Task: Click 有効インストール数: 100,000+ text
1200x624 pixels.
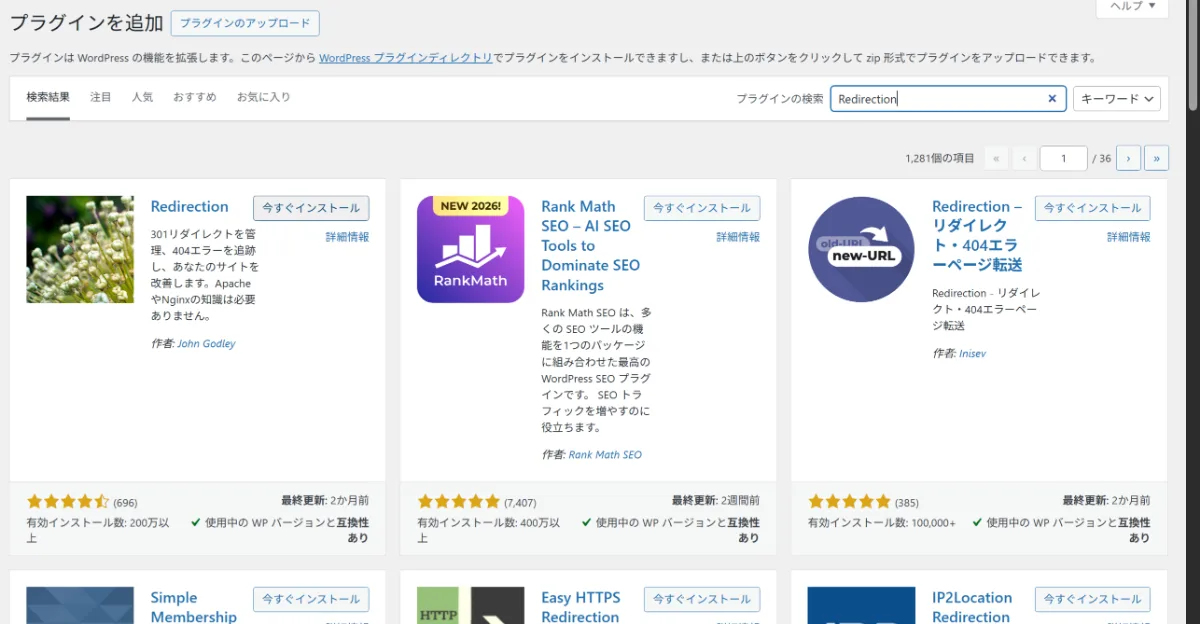Action: pos(882,523)
